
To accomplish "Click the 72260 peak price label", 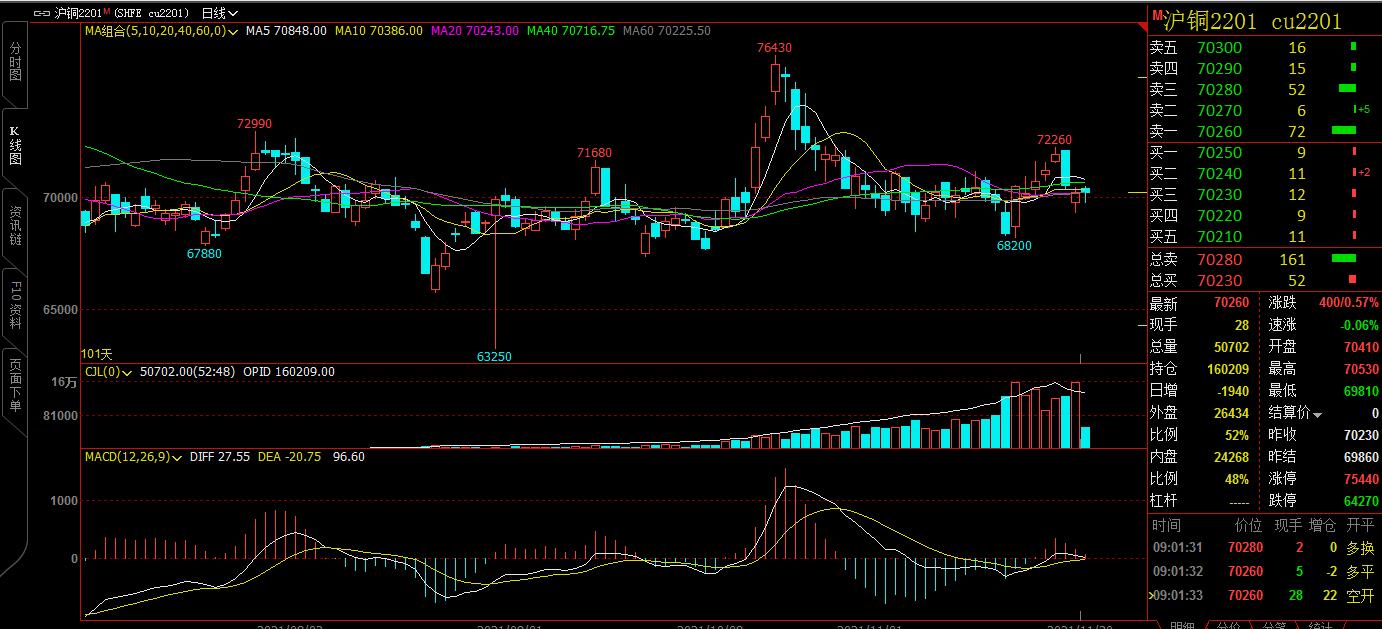I will coord(1054,140).
